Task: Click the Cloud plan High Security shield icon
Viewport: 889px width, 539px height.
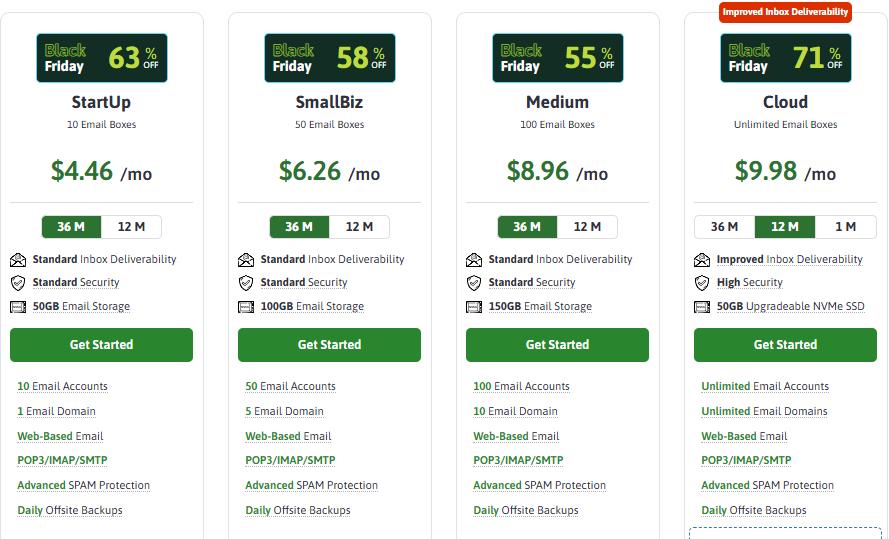Action: [x=702, y=283]
